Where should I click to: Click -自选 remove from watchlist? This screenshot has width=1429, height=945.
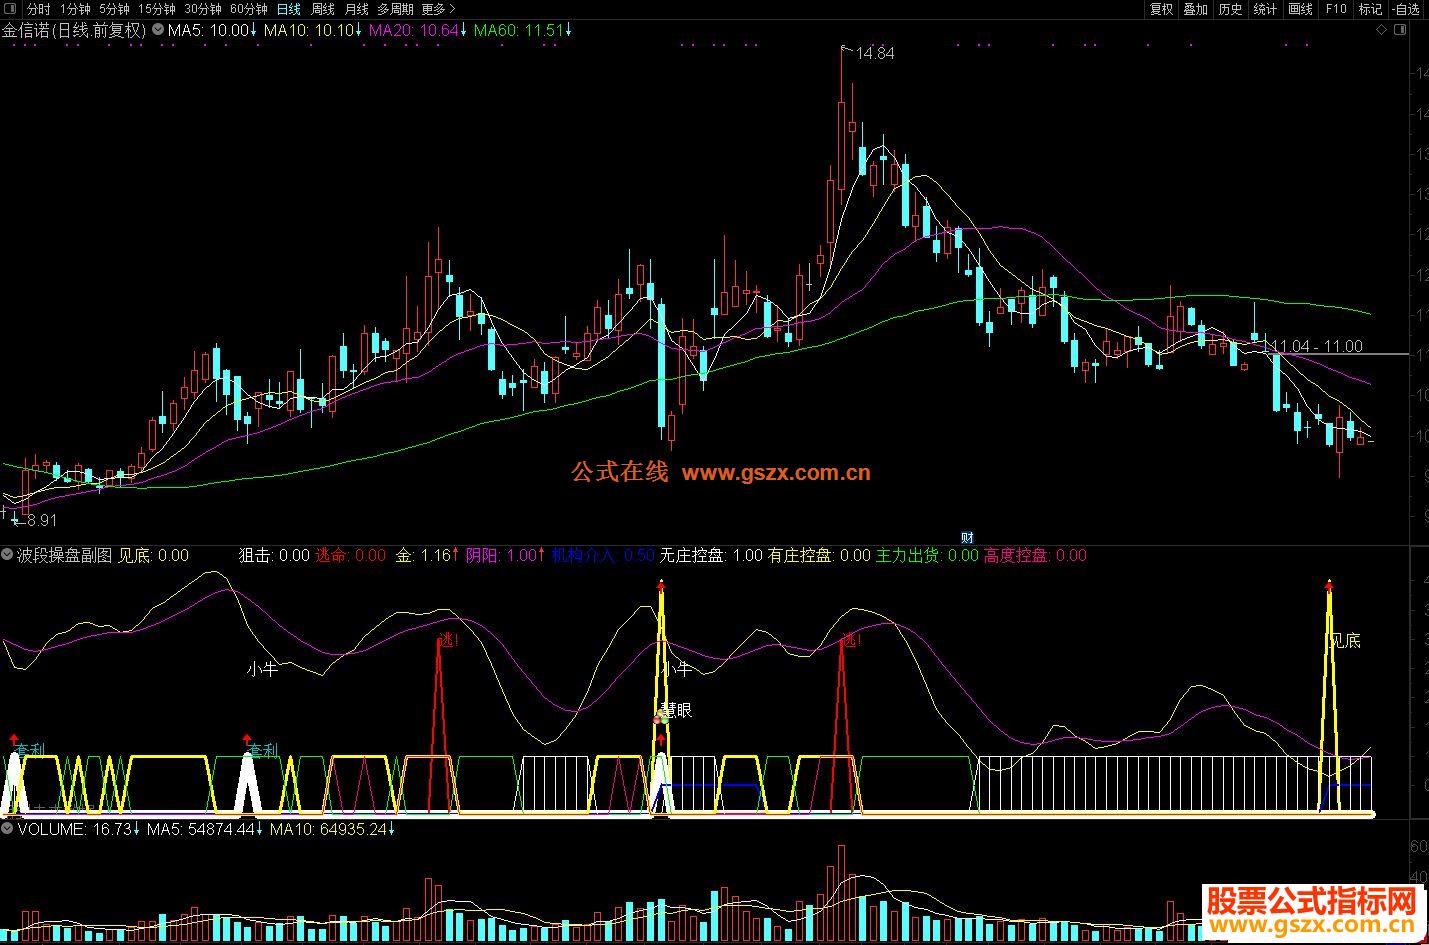(1406, 9)
